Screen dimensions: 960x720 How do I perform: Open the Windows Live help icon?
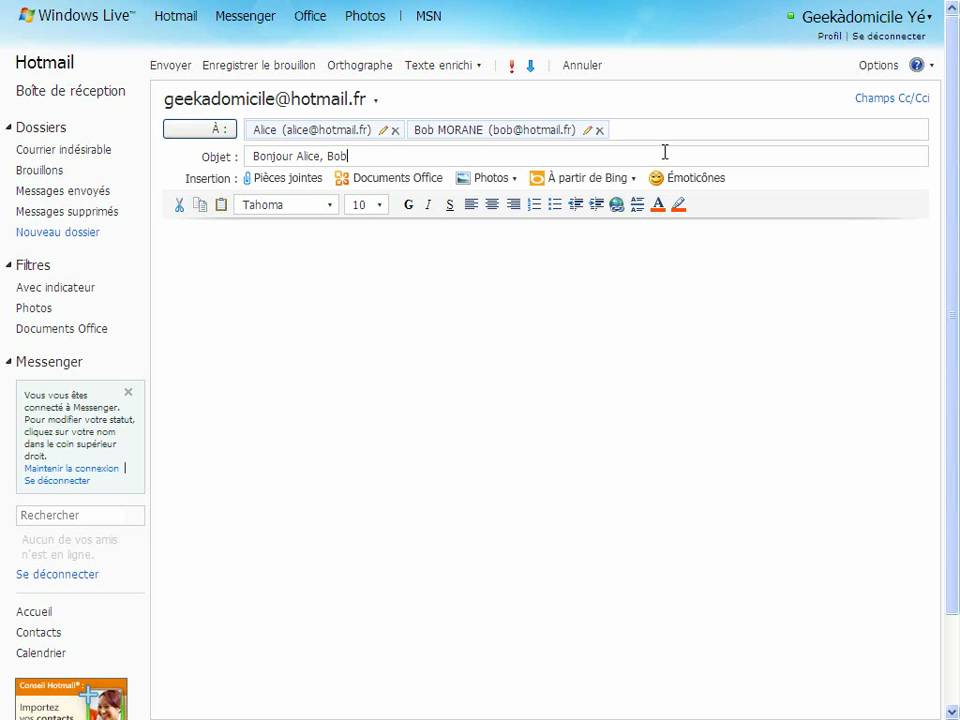[x=916, y=65]
